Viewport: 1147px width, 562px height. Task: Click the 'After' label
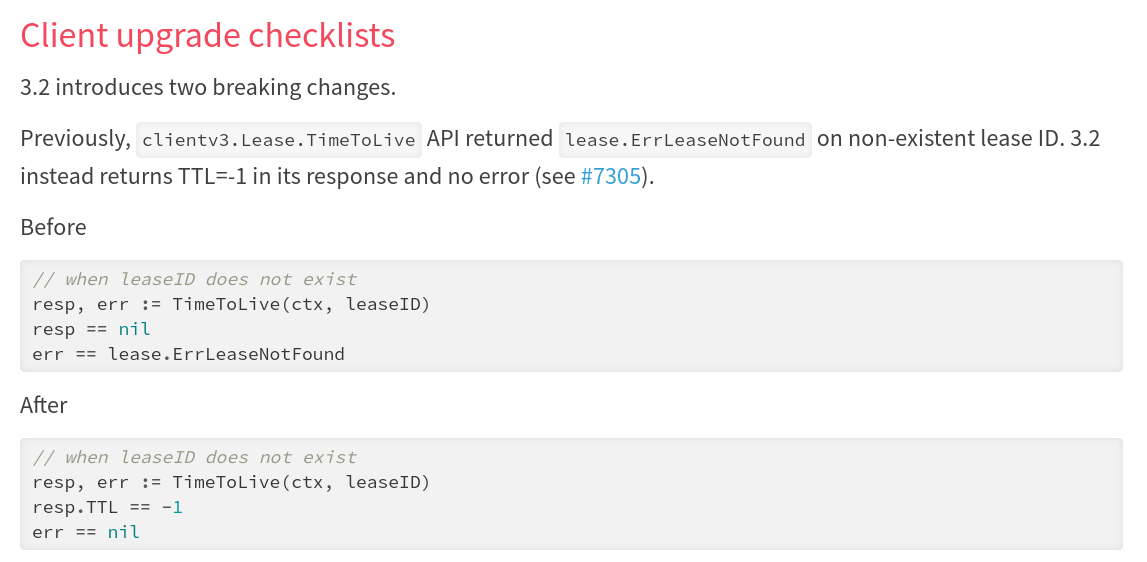(44, 405)
